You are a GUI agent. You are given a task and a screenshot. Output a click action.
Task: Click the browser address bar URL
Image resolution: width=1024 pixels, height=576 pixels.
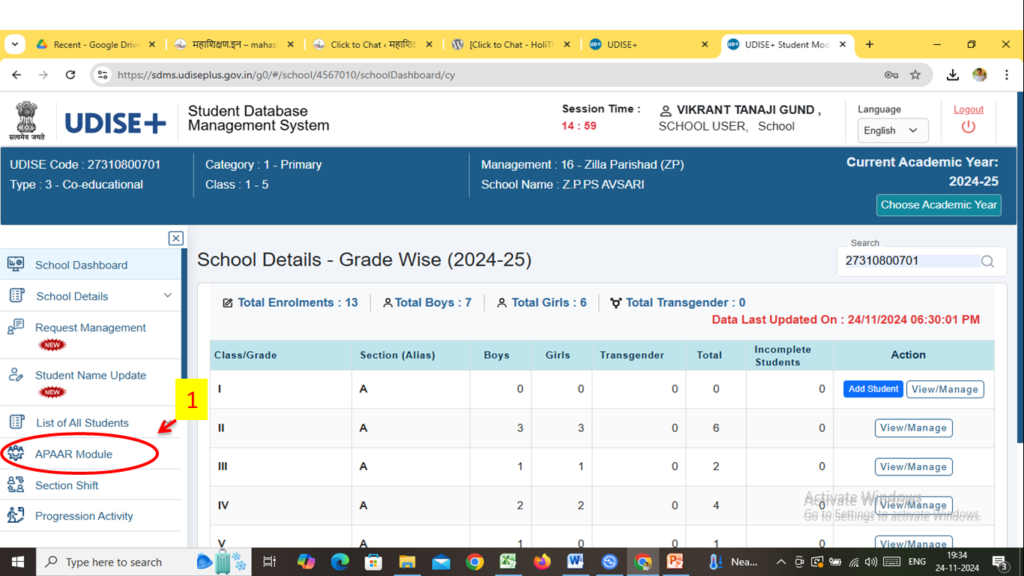coord(286,75)
